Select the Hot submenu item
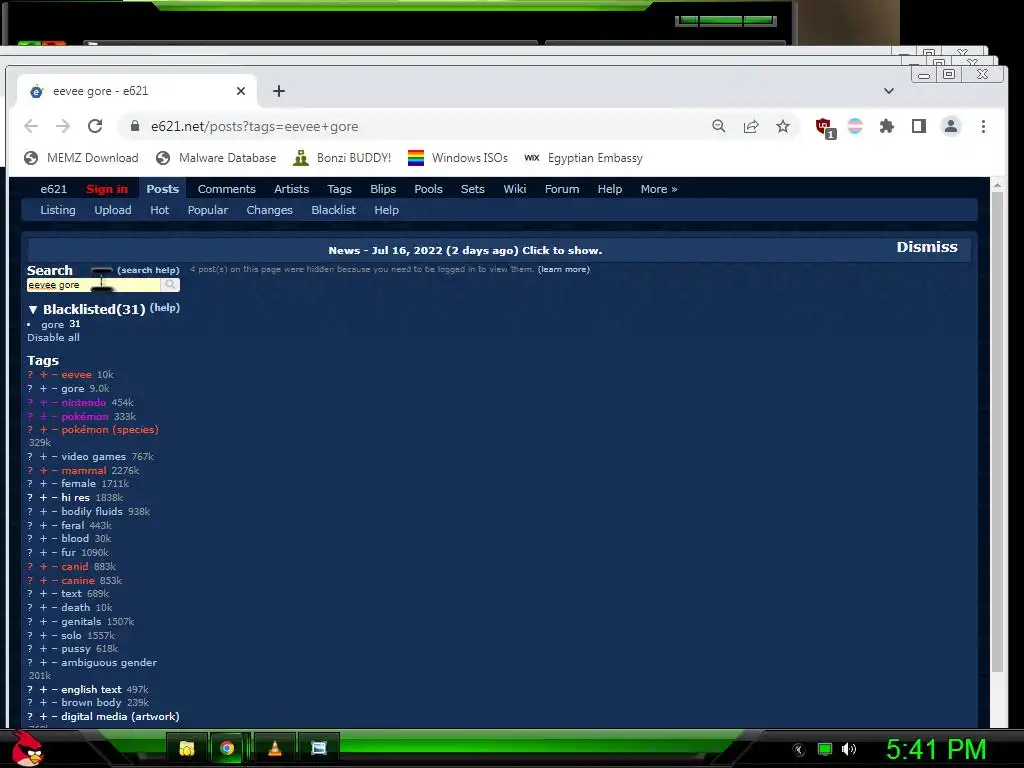 click(159, 210)
